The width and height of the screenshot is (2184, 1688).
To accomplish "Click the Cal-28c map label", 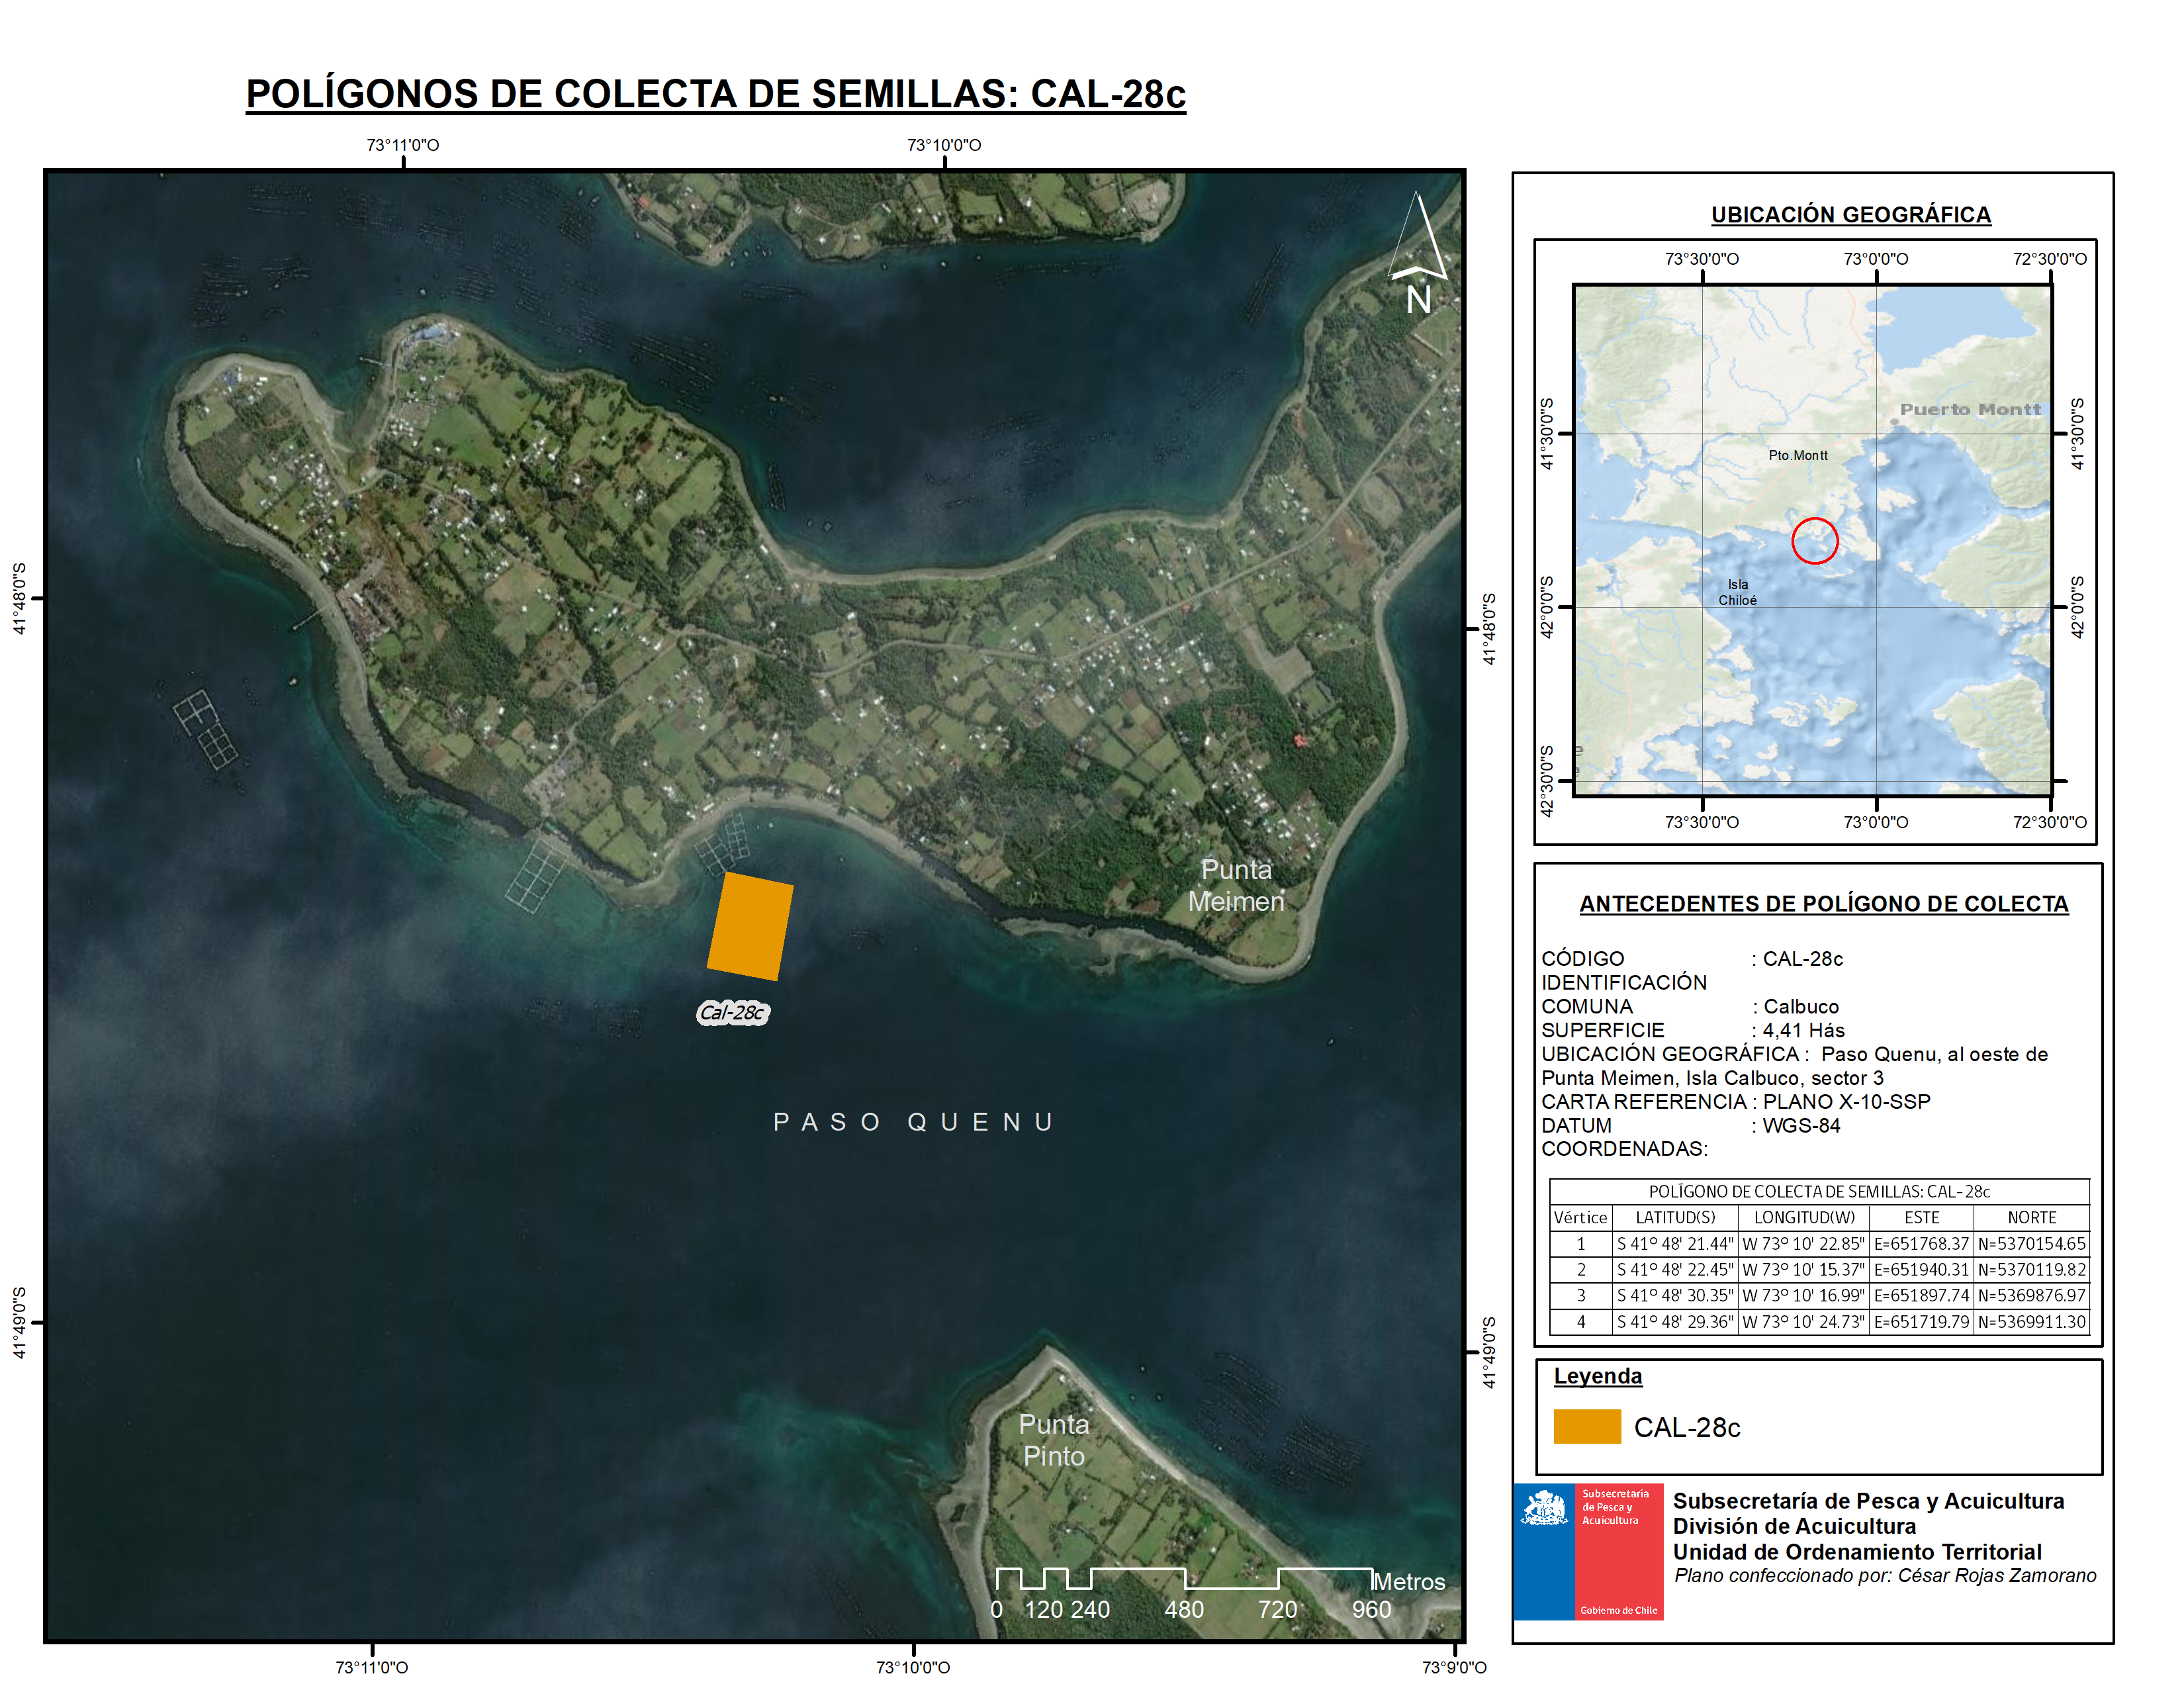I will pyautogui.click(x=732, y=1012).
